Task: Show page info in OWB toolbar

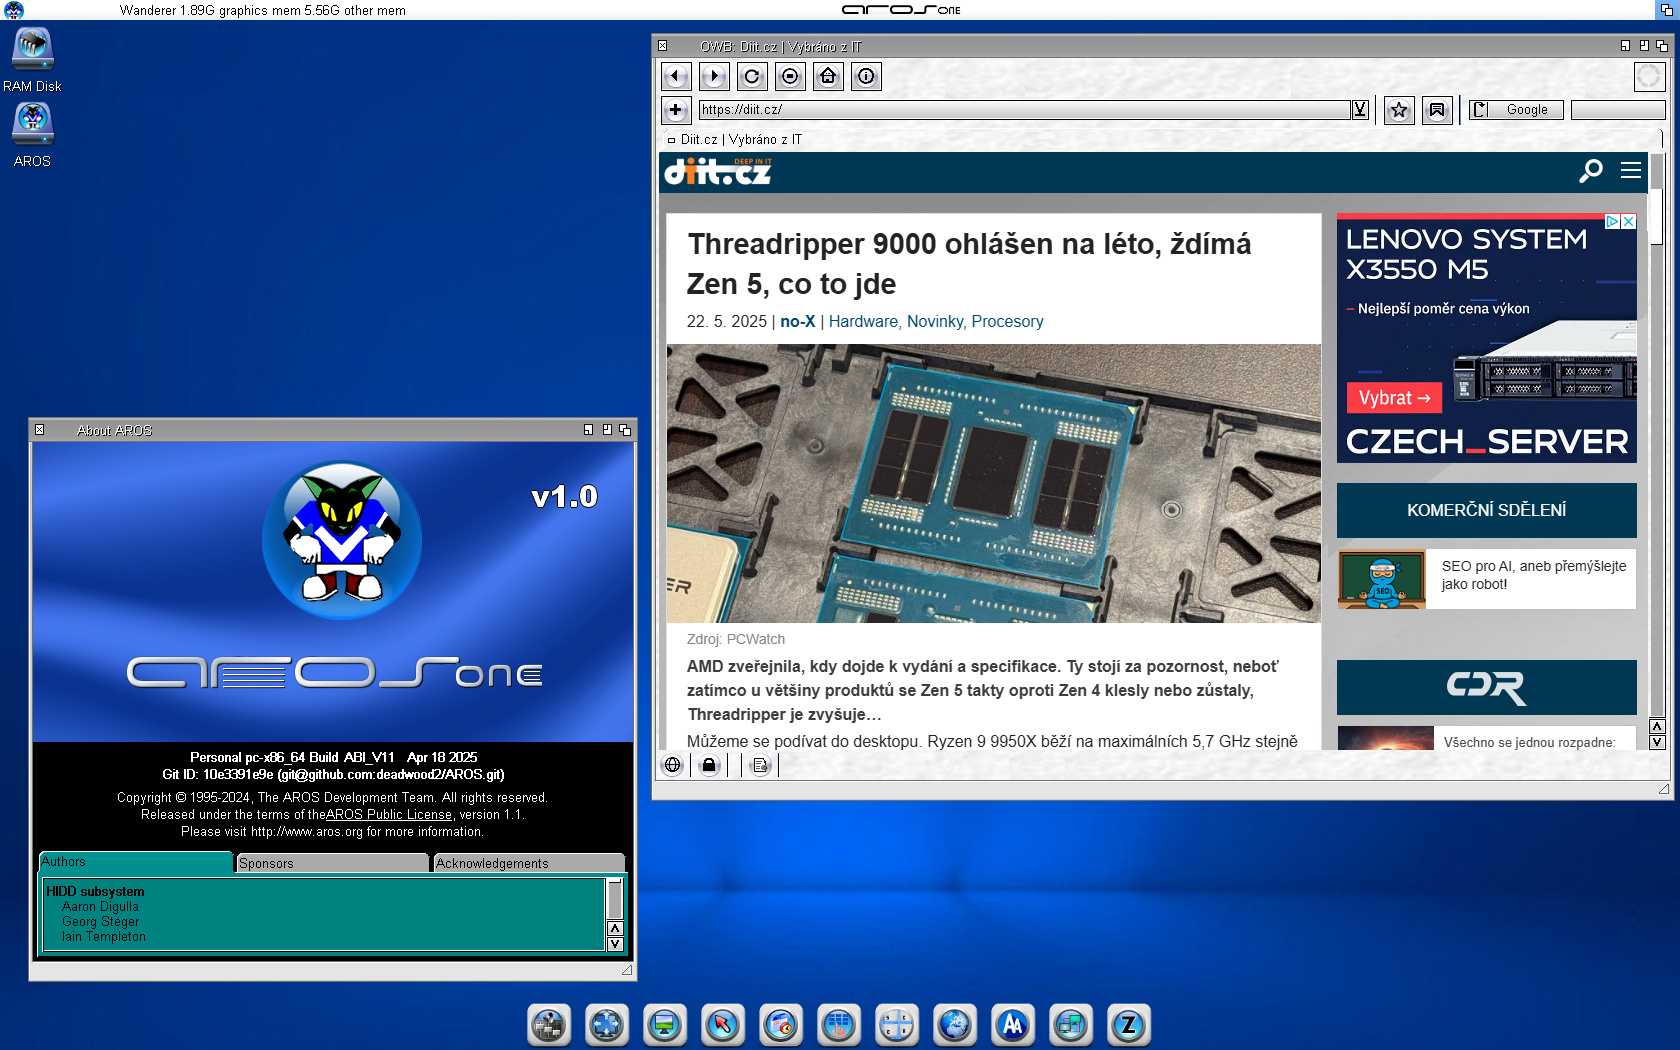Action: point(866,76)
